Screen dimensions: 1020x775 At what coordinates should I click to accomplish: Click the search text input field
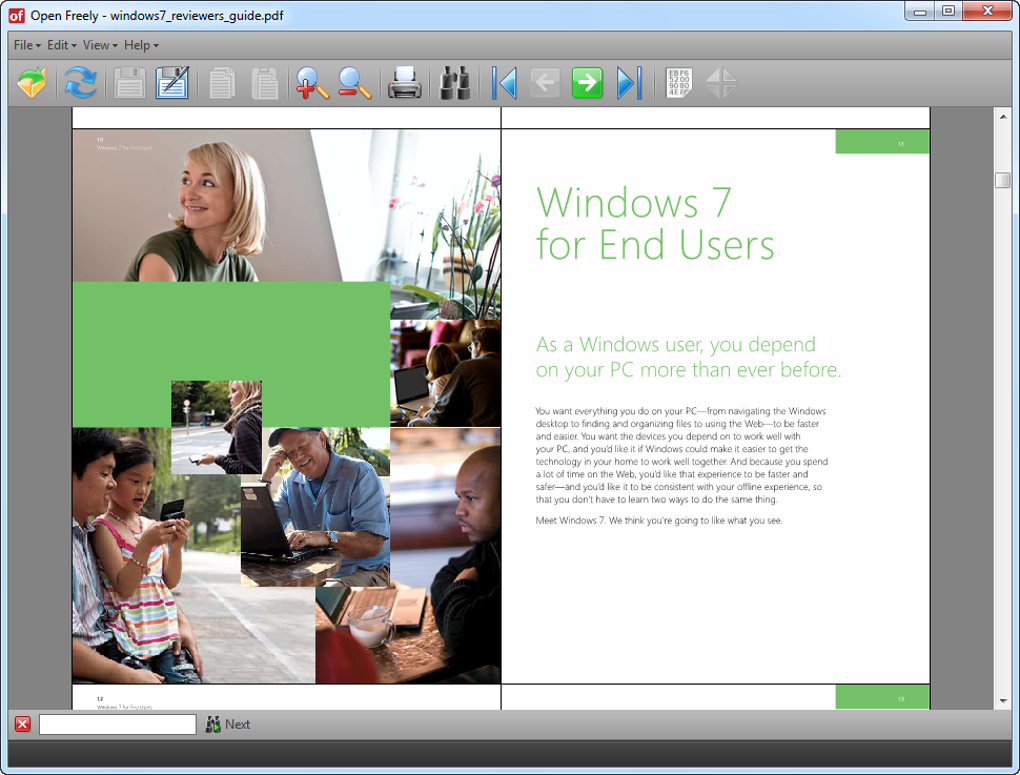[x=118, y=724]
